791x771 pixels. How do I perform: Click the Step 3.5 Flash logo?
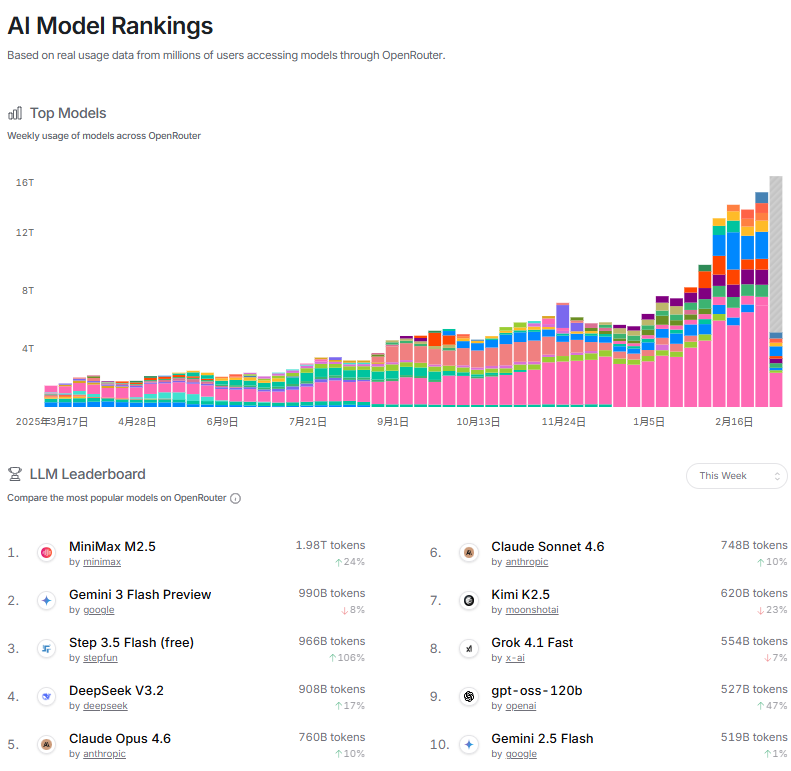coord(46,648)
